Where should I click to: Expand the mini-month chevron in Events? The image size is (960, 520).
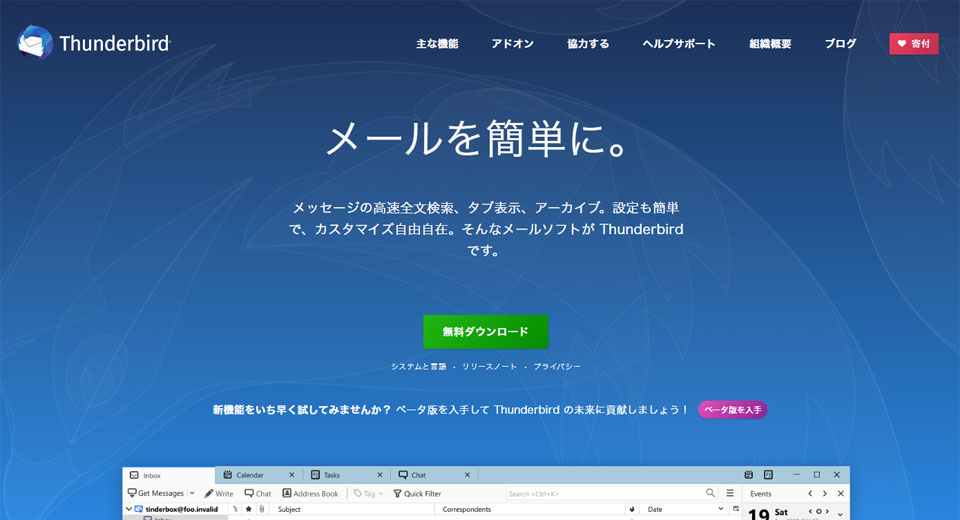tap(841, 513)
